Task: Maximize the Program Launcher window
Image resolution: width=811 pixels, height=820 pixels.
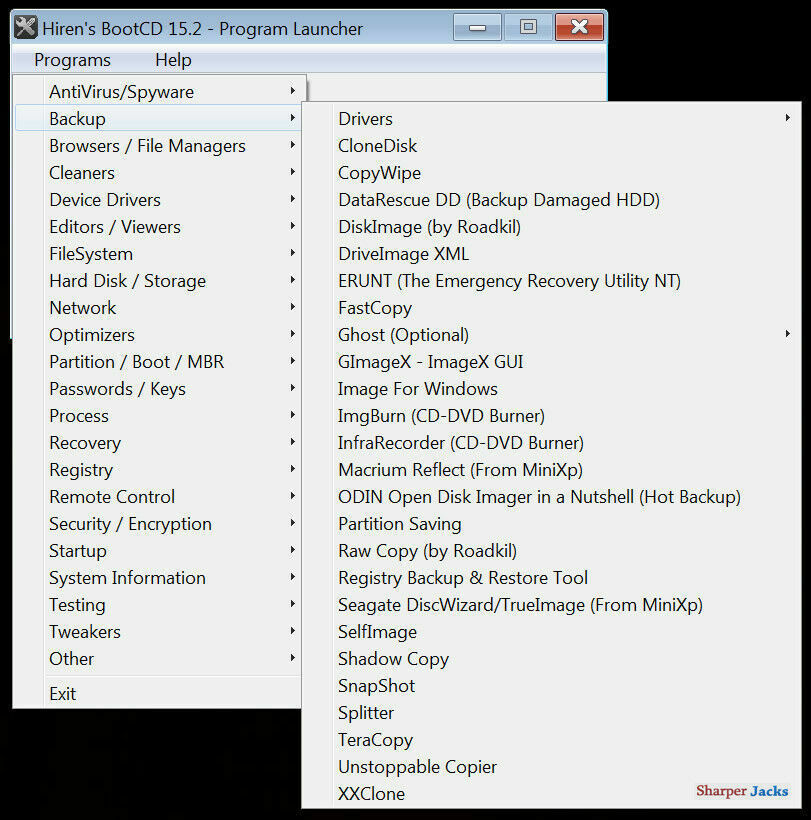Action: pos(528,27)
